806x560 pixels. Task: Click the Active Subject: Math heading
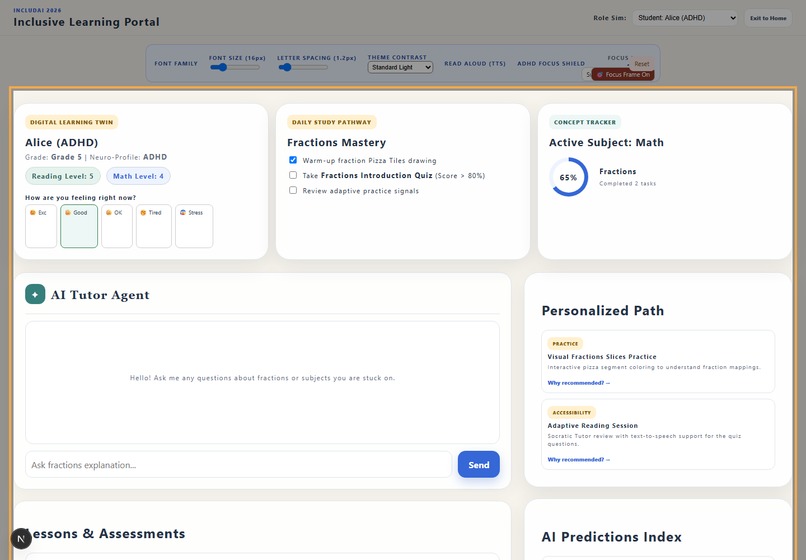[x=606, y=142]
